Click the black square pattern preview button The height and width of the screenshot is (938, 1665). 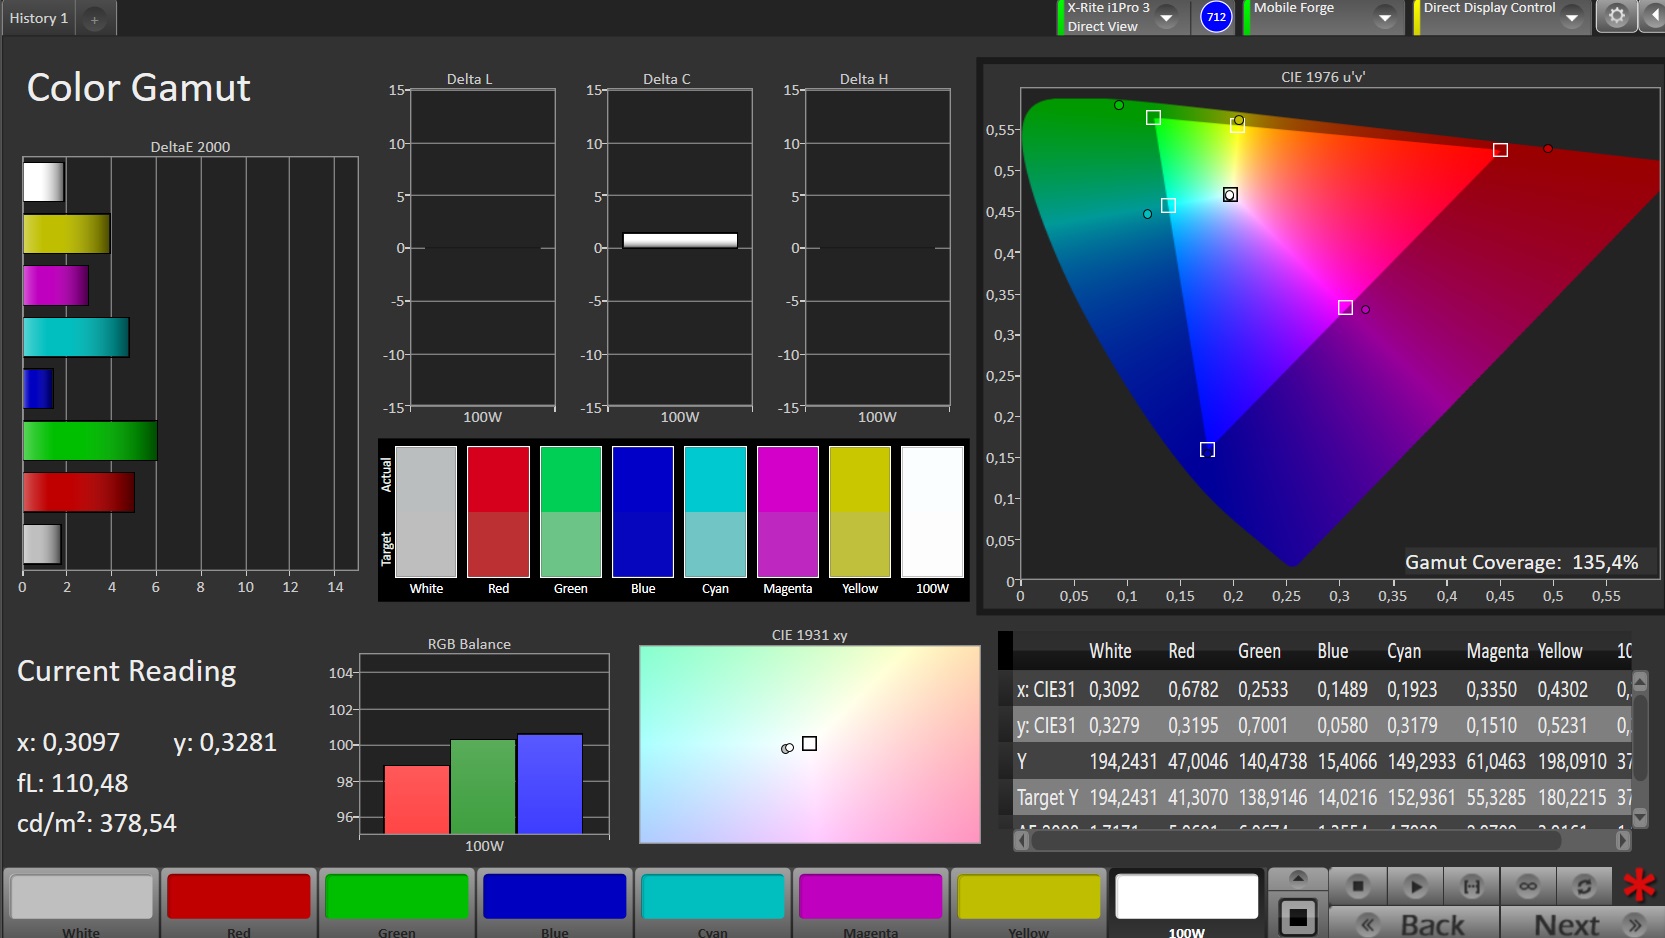click(x=1298, y=916)
